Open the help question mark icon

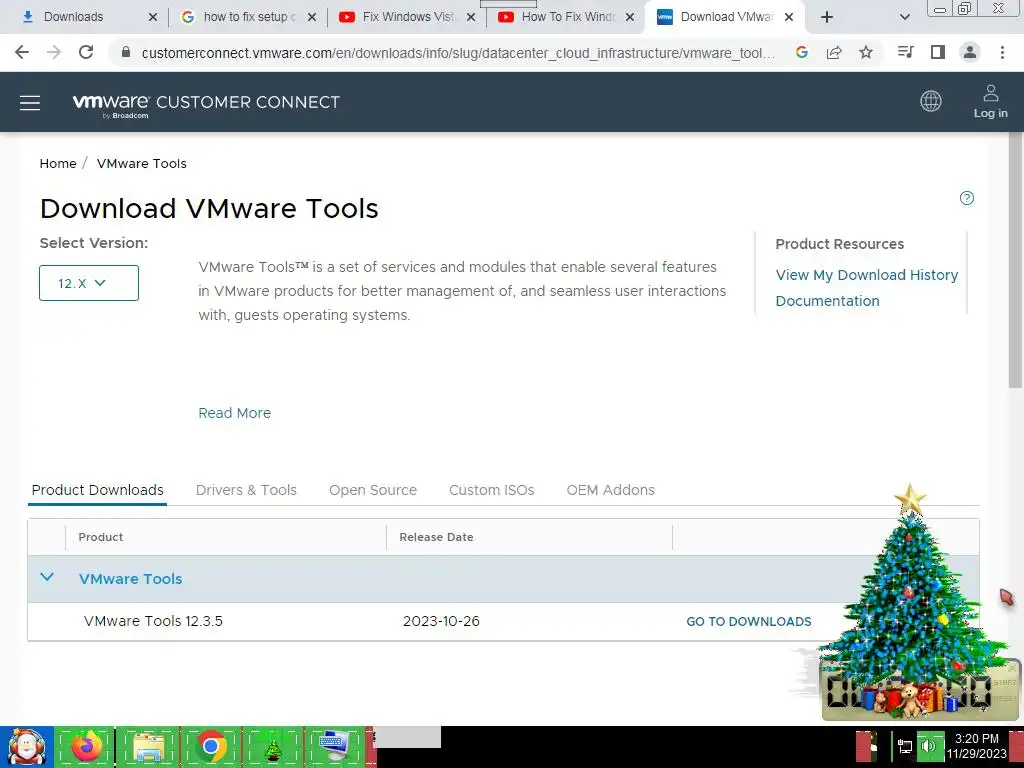click(x=967, y=198)
